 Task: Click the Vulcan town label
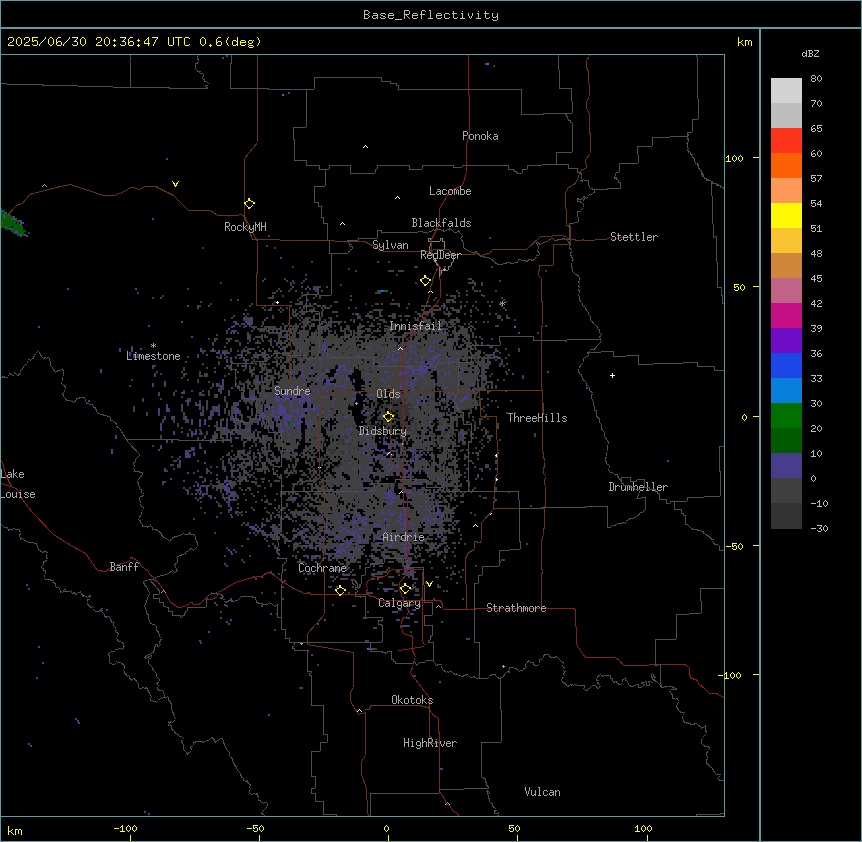(543, 792)
